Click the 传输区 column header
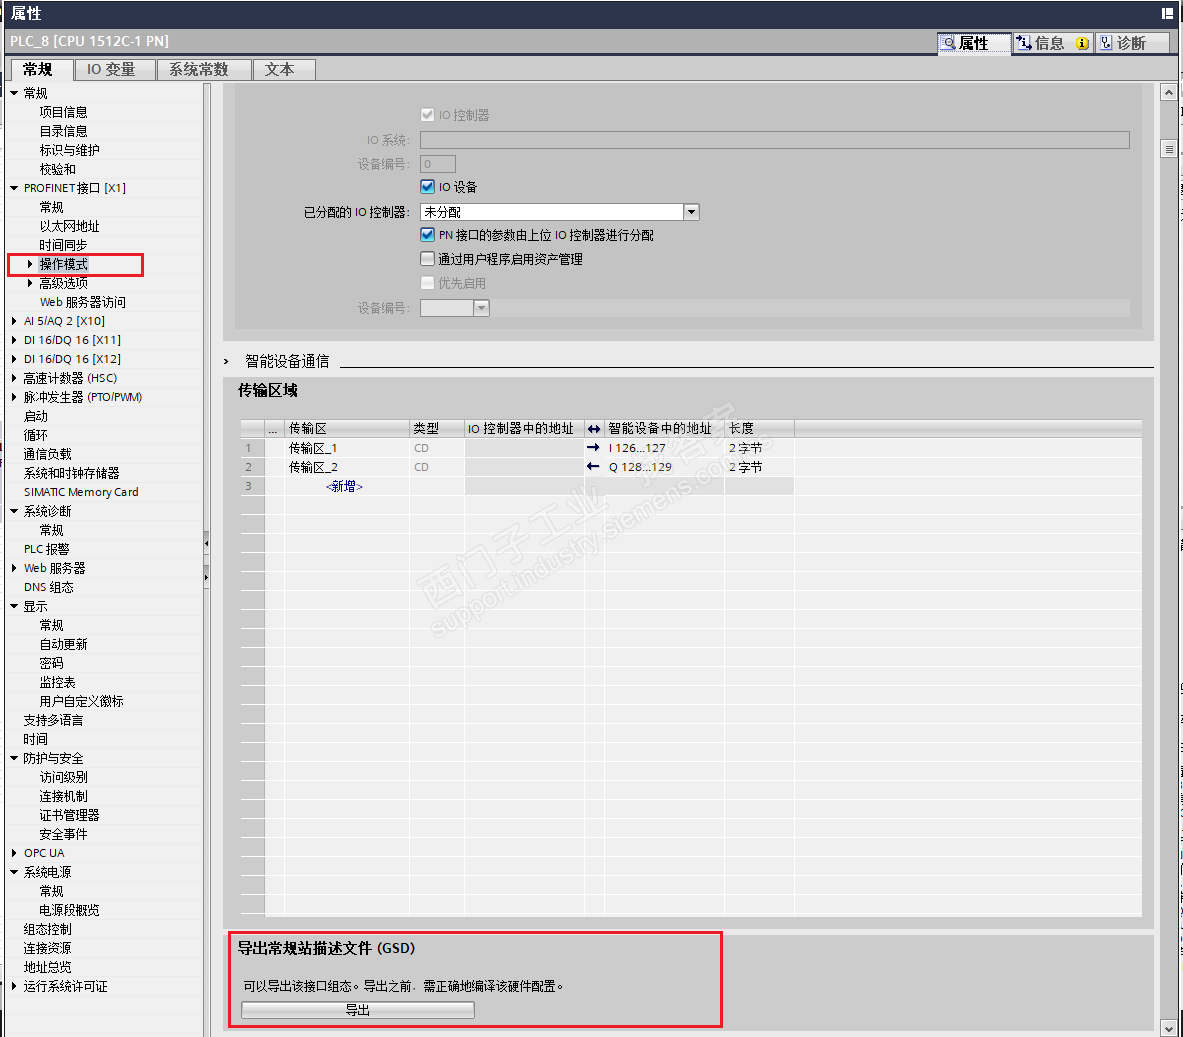 [347, 429]
